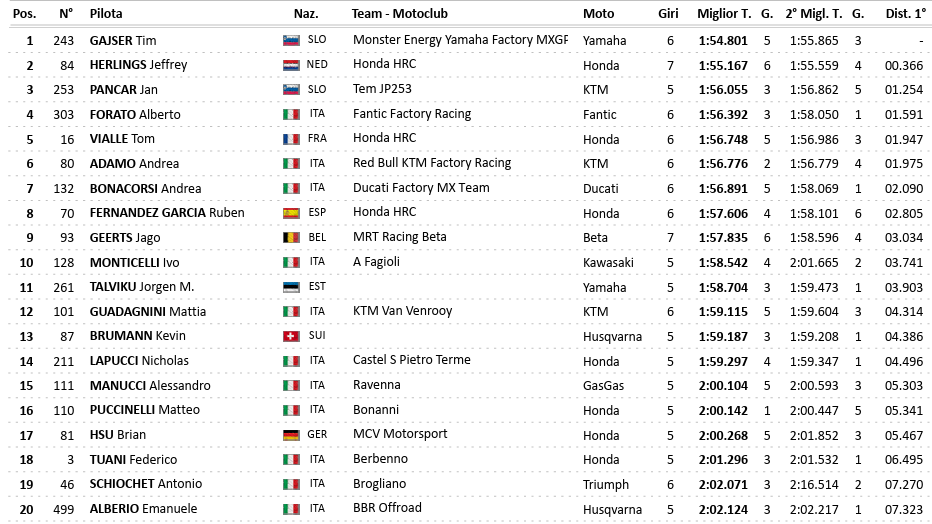Click Gajser's best lap time 1:54.801
This screenshot has width=932, height=524.
[x=725, y=41]
